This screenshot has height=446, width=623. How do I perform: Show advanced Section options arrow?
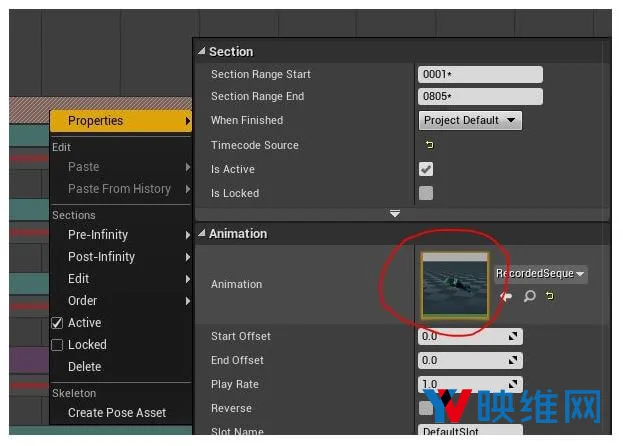(395, 214)
